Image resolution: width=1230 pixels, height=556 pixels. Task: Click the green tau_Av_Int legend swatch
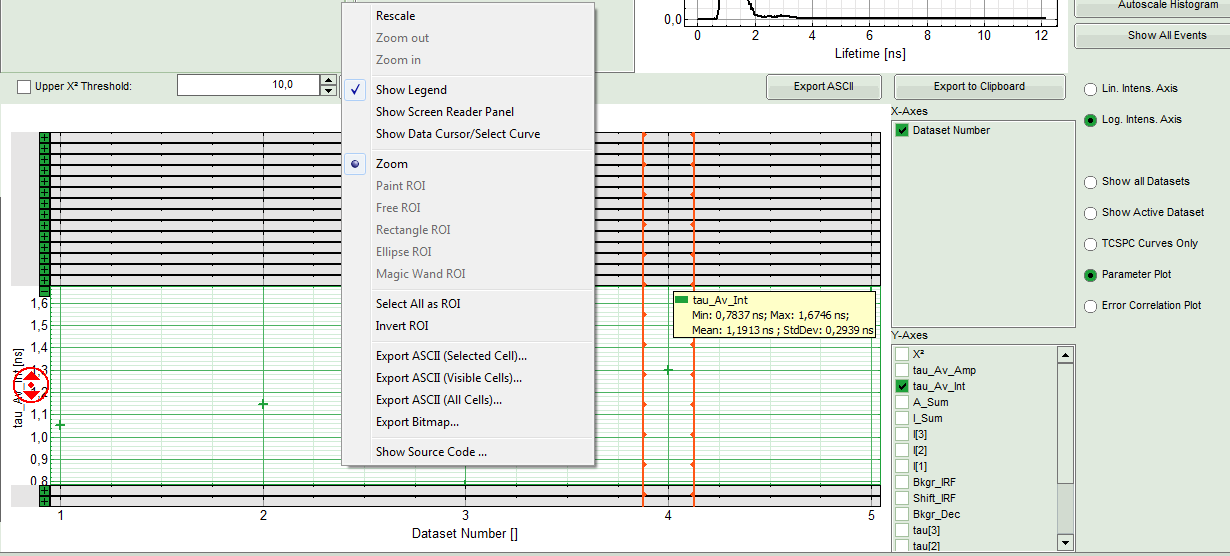681,300
